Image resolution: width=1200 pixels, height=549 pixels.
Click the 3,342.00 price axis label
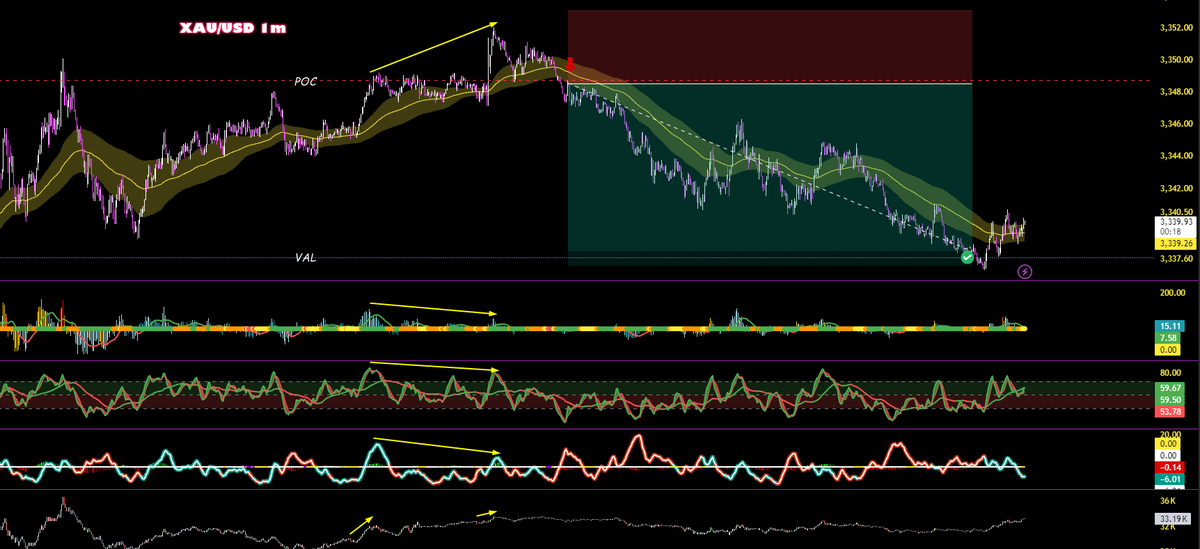[1176, 188]
